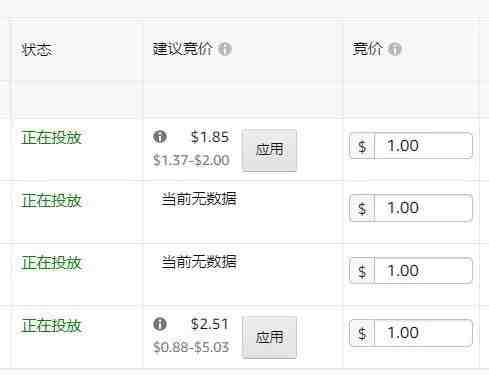Viewport: 489px width, 385px height.
Task: Click the 状态 column header
Action: [37, 50]
